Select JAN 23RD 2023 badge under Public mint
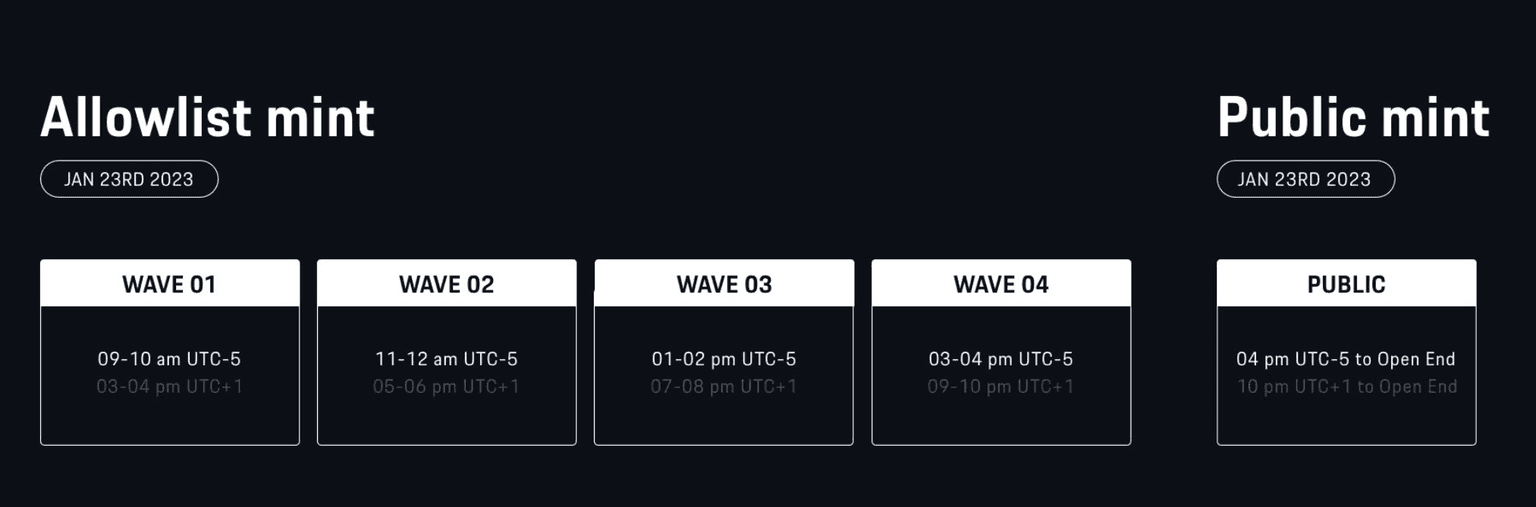This screenshot has width=1536, height=507. pos(1305,179)
